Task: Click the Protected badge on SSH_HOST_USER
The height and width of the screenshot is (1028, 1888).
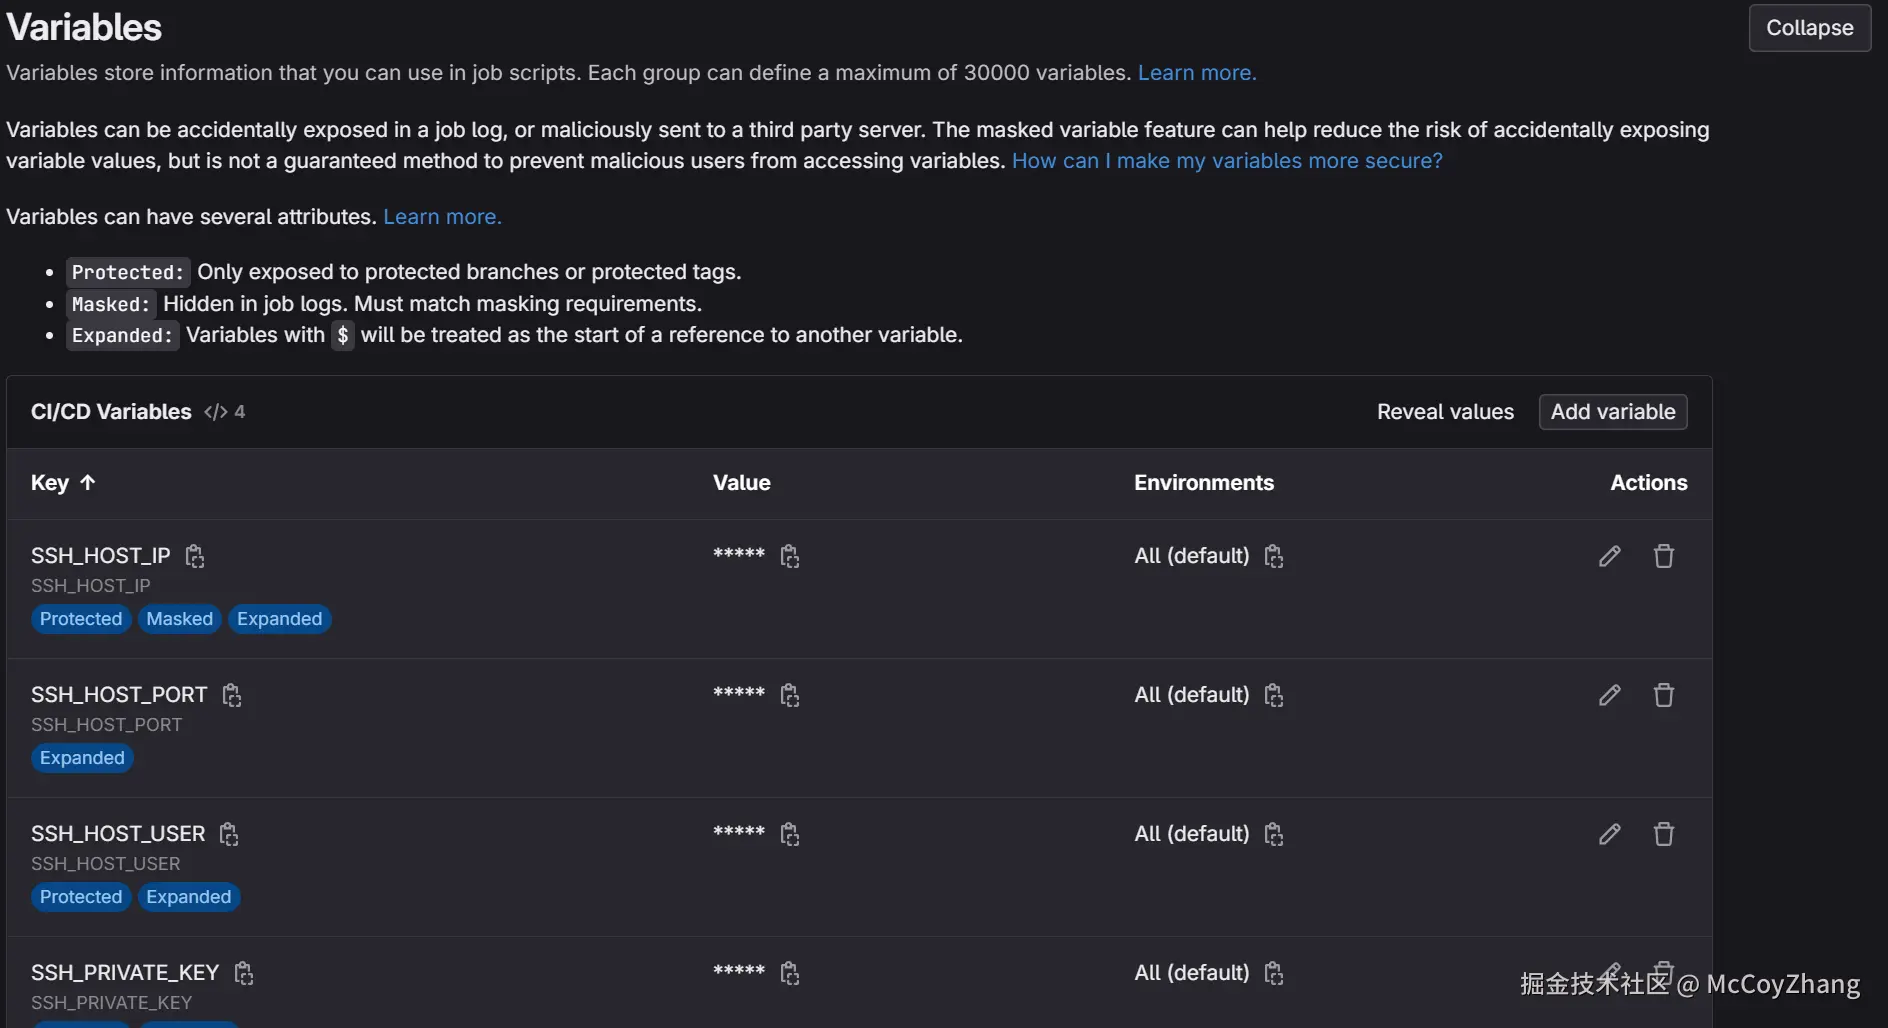Action: click(81, 897)
